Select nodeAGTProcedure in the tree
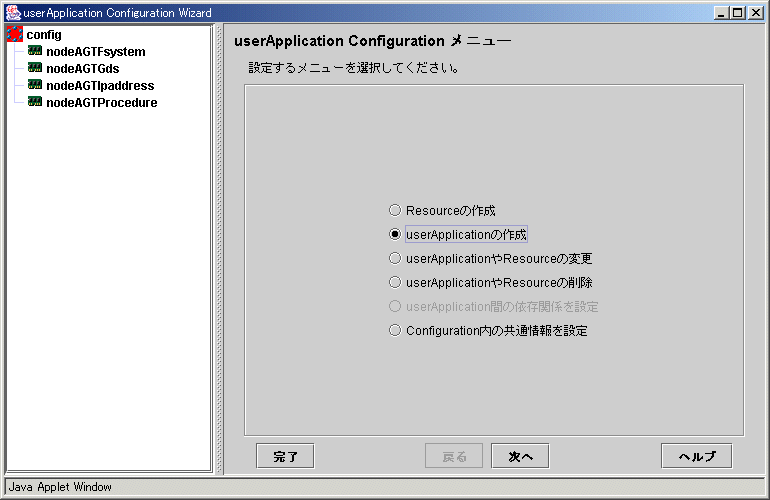Image resolution: width=770 pixels, height=500 pixels. click(102, 103)
